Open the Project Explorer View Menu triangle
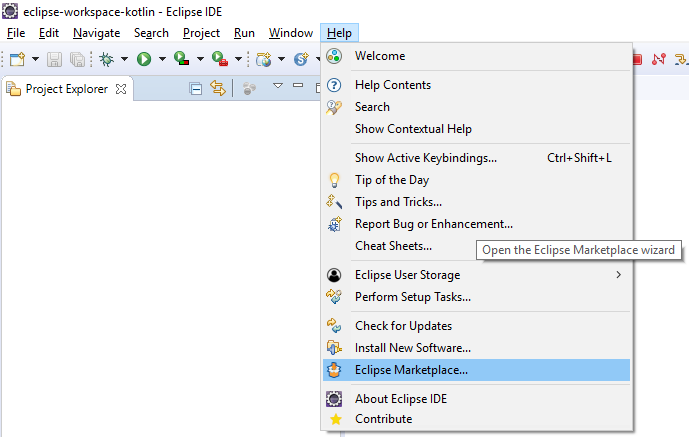This screenshot has height=437, width=689. point(278,85)
